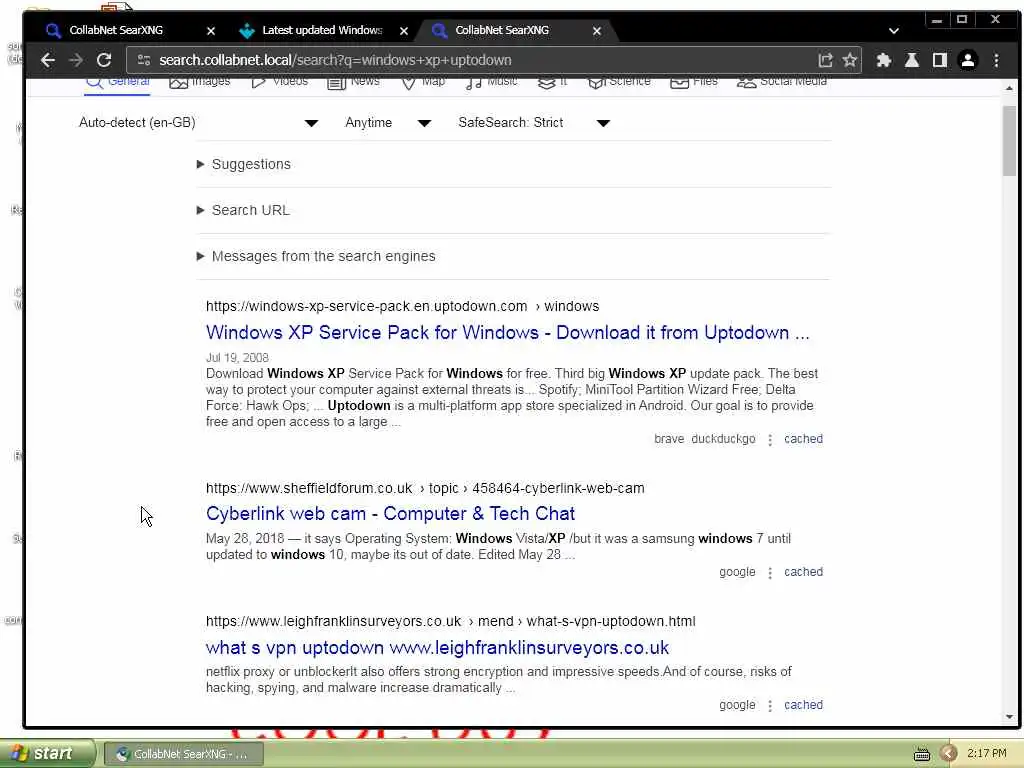The image size is (1024, 768).
Task: Select the Science search category
Action: coord(619,82)
